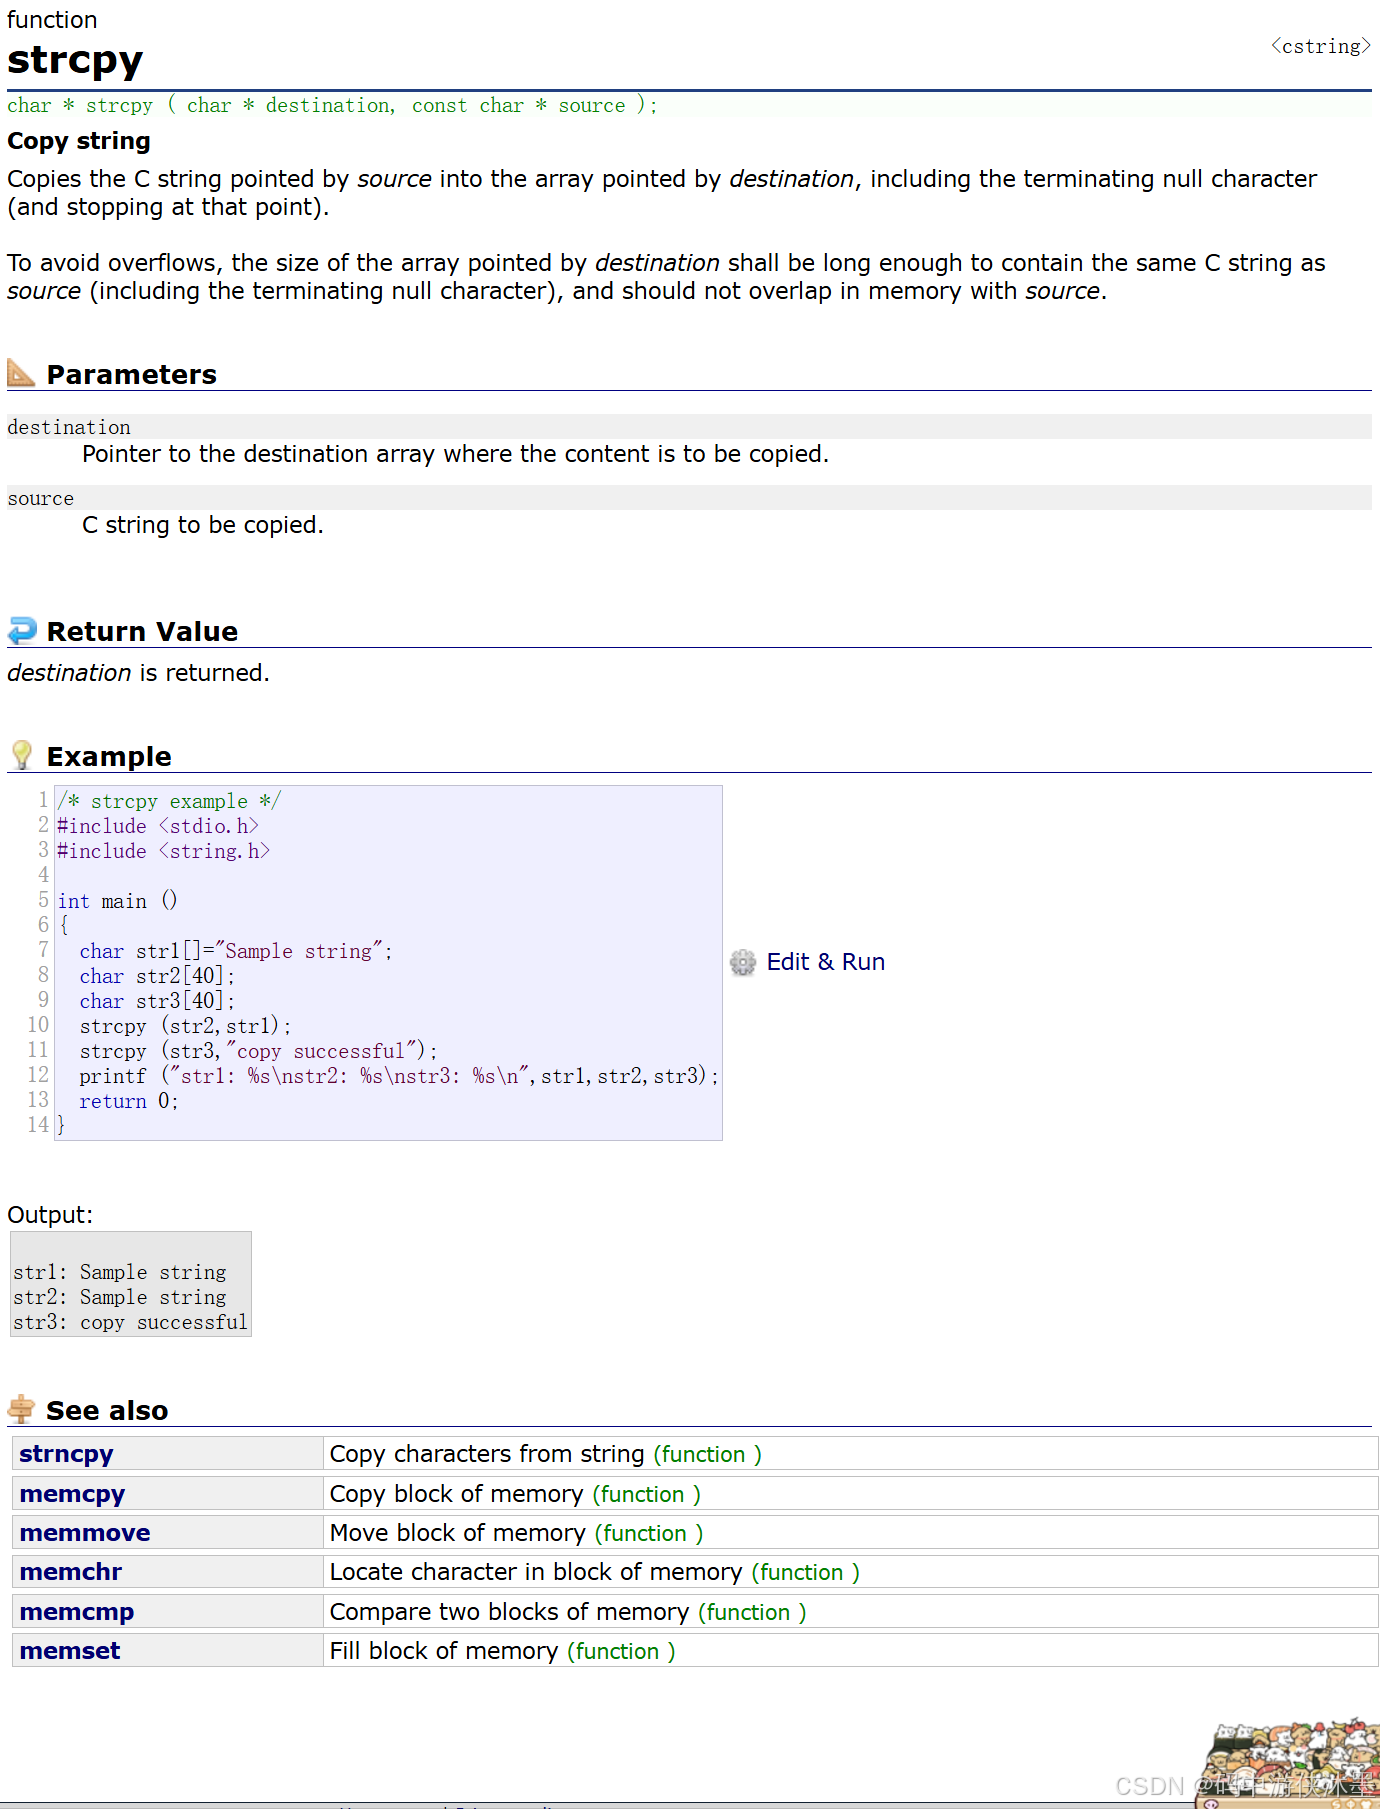The height and width of the screenshot is (1809, 1380).
Task: Click output line 'str2: Sample string'
Action: [120, 1297]
